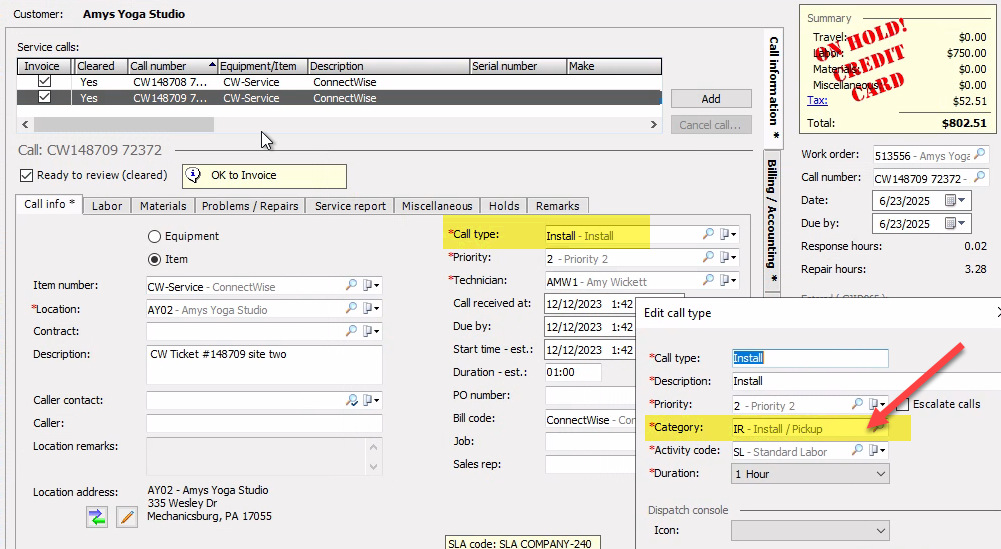Screen dimensions: 1001x549
Task: Click the Description field in Edit call type
Action: tap(866, 381)
